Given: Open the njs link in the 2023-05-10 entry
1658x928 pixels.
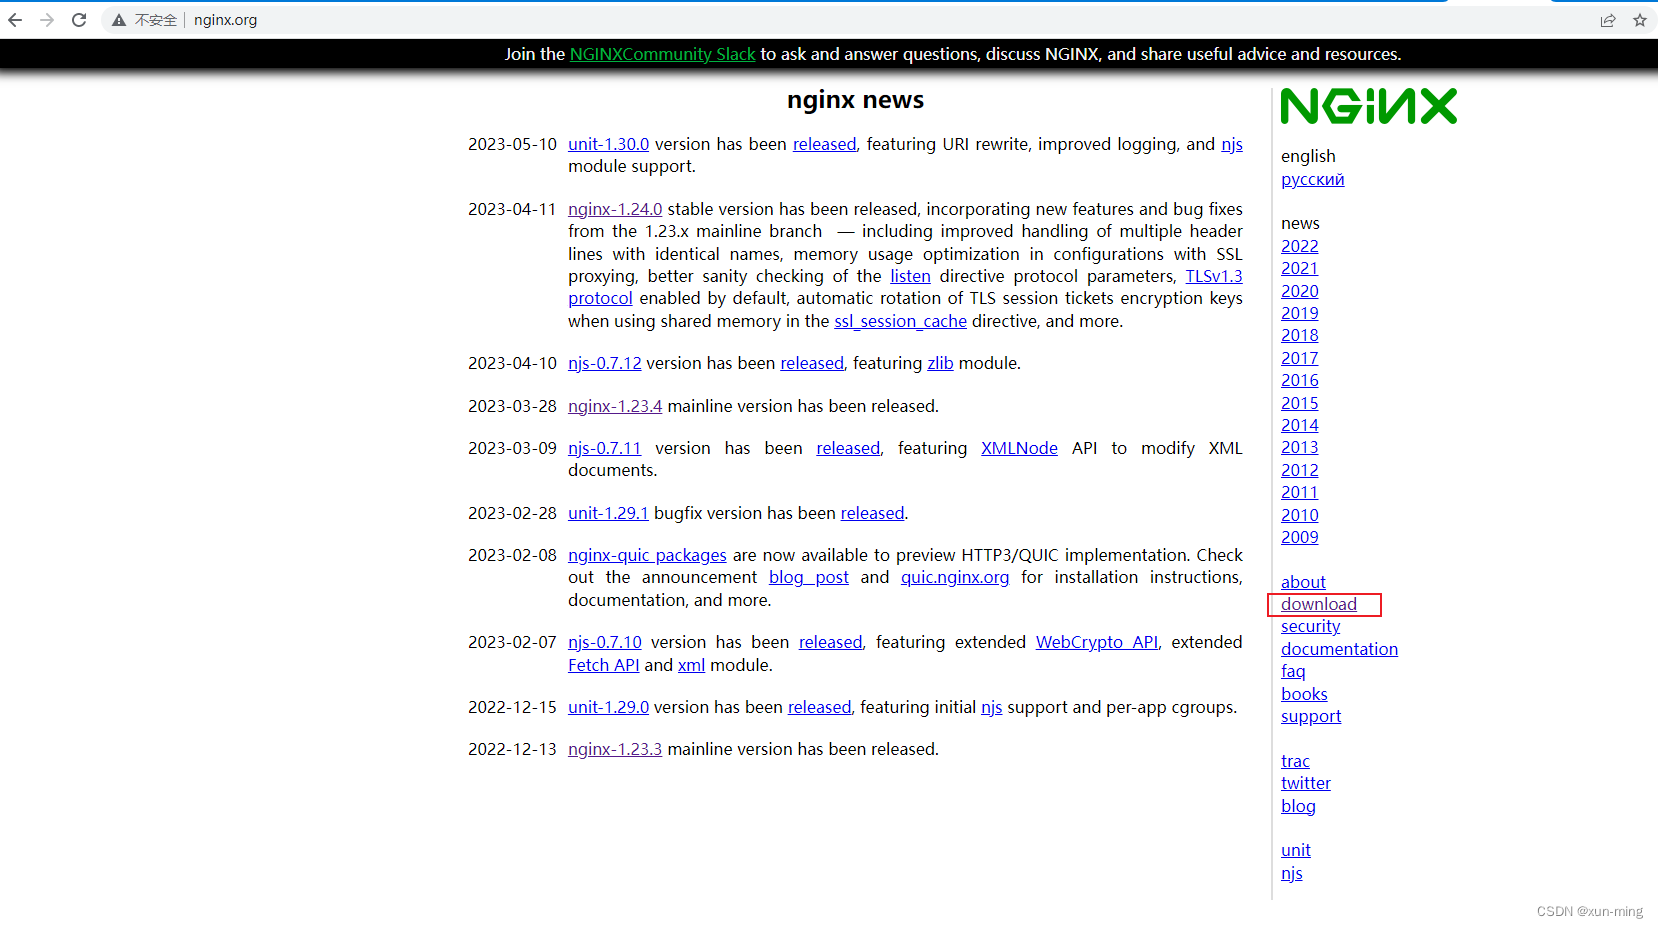Looking at the screenshot, I should point(1232,144).
